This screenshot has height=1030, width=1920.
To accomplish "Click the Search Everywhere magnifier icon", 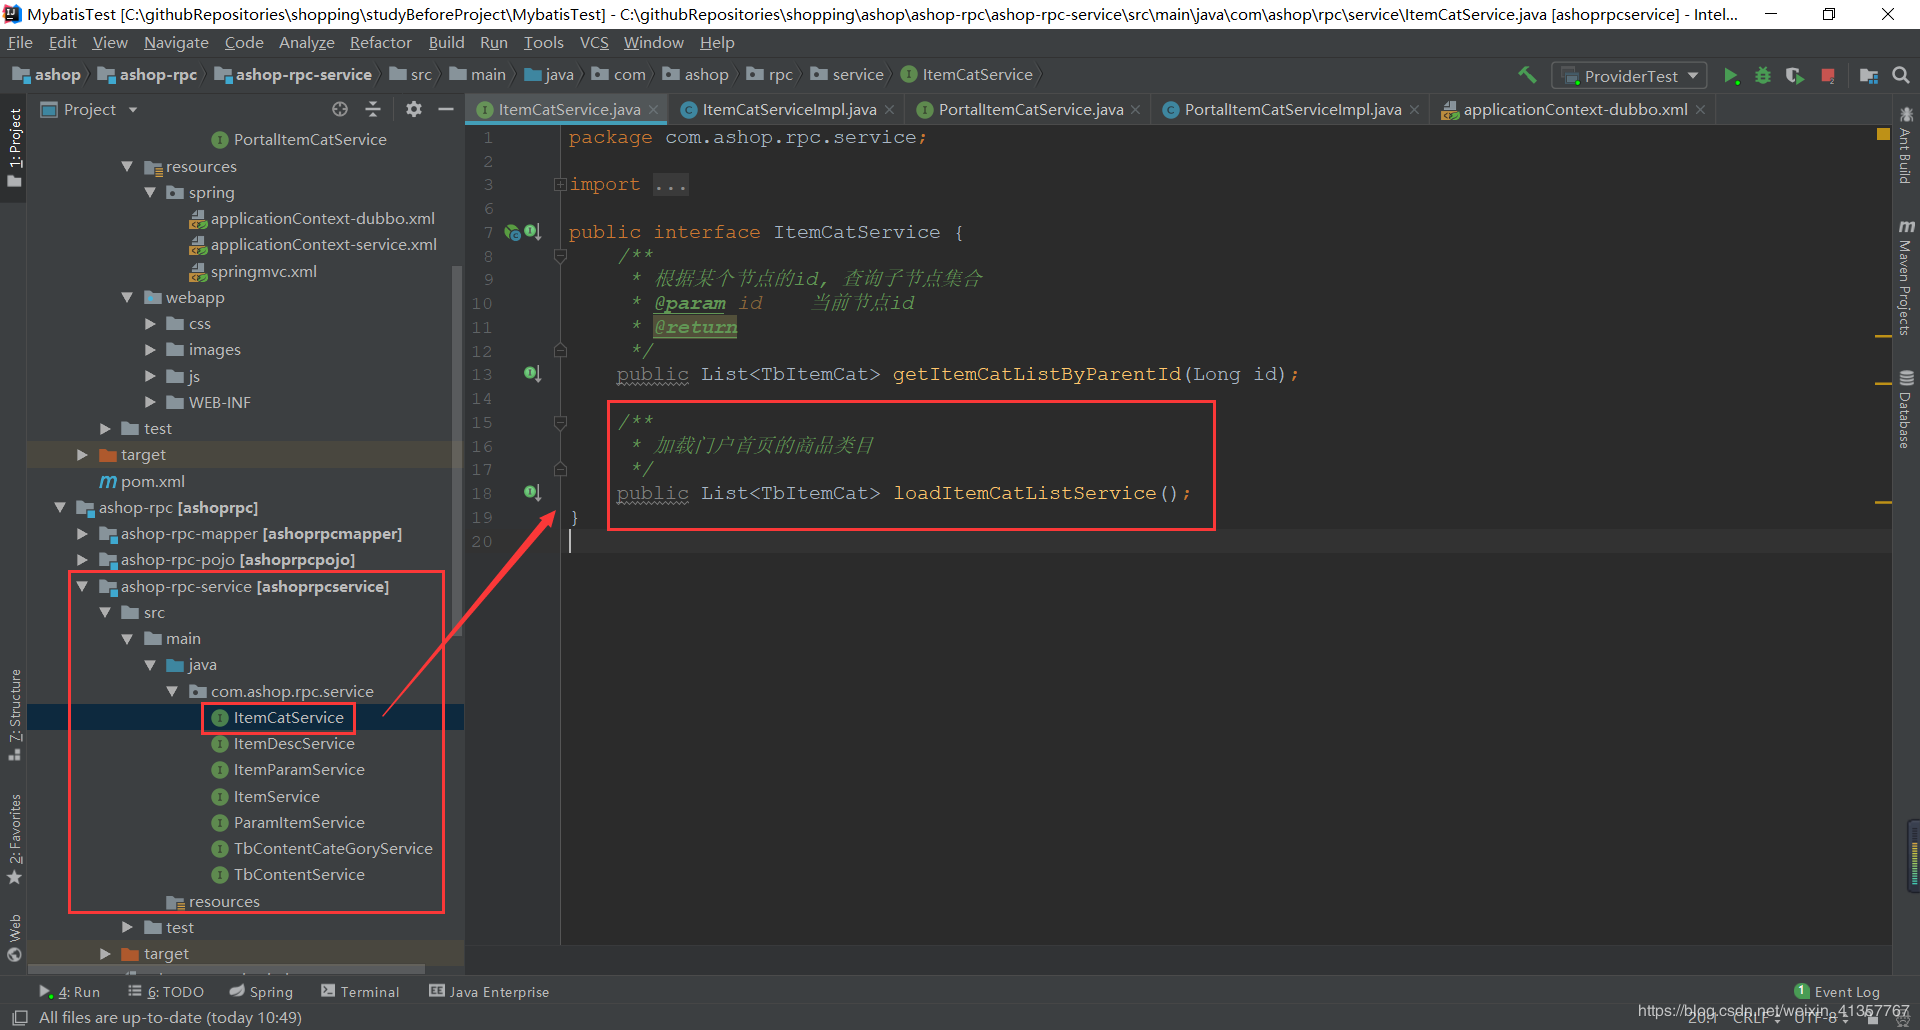I will click(x=1901, y=75).
